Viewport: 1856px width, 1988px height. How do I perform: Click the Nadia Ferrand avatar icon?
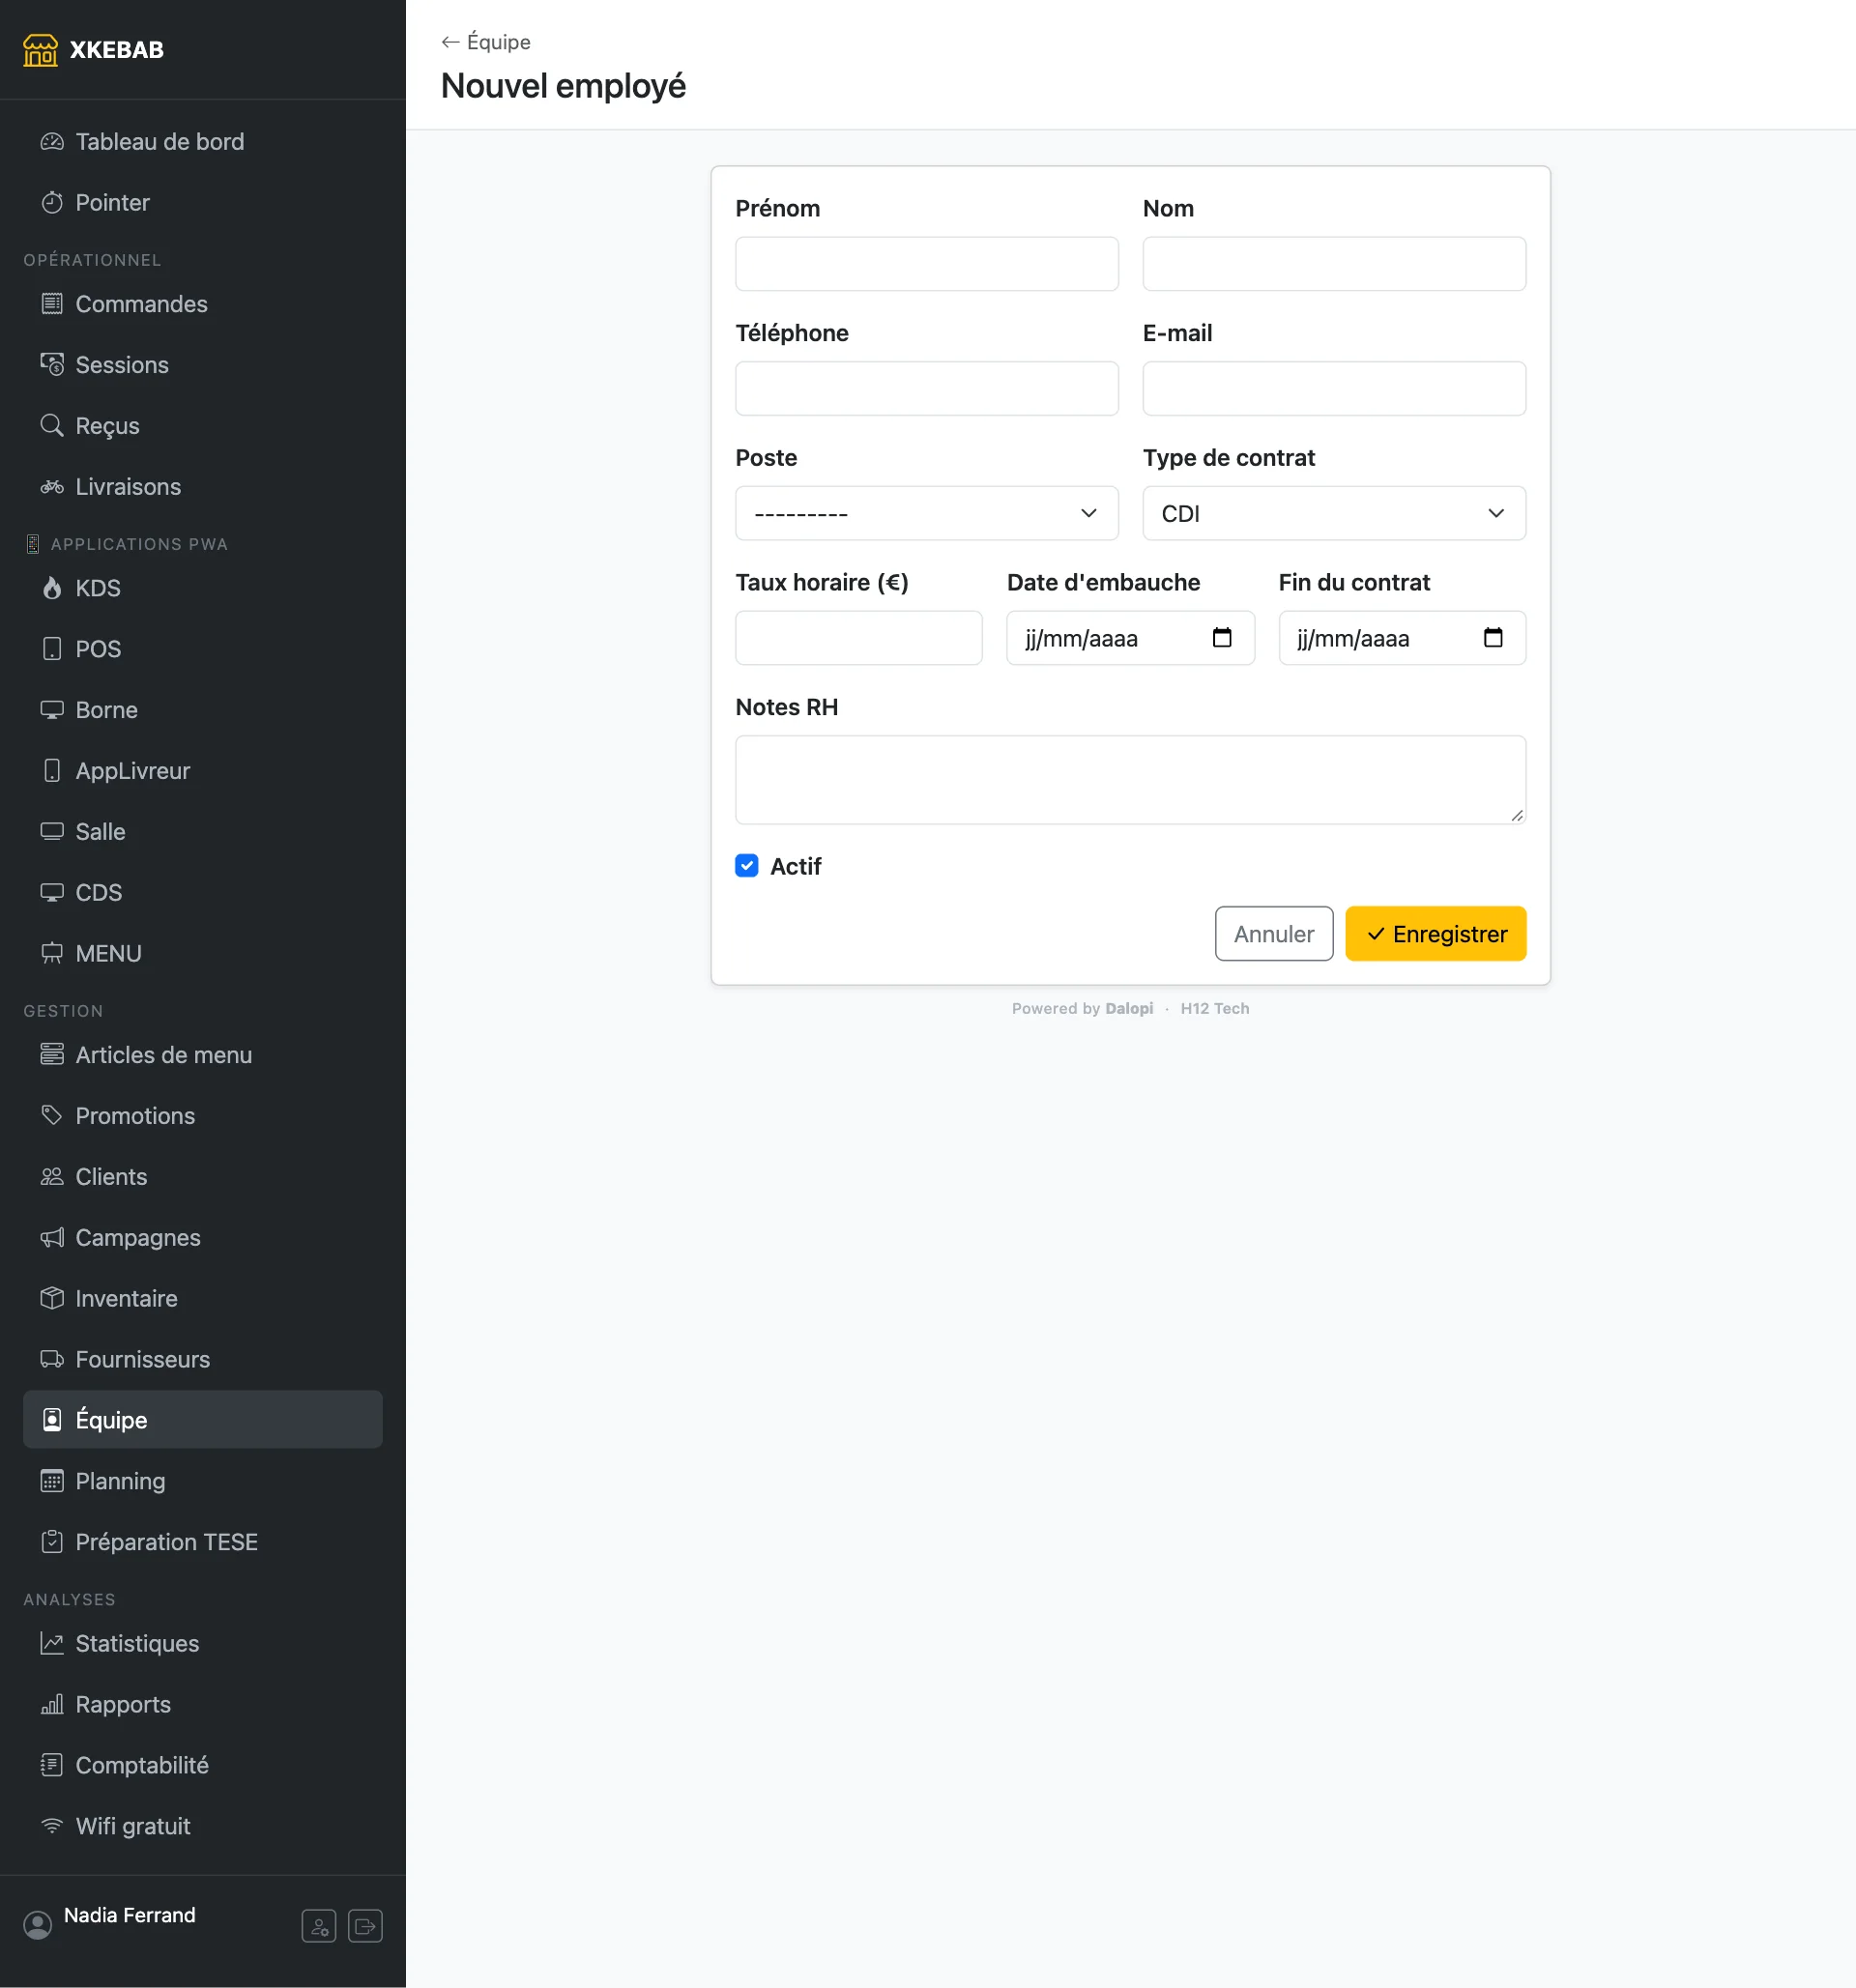pos(38,1925)
